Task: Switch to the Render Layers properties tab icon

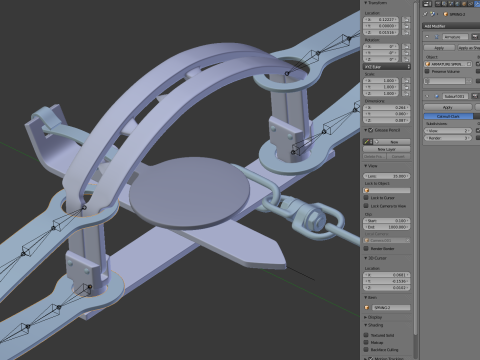Action: click(444, 4)
